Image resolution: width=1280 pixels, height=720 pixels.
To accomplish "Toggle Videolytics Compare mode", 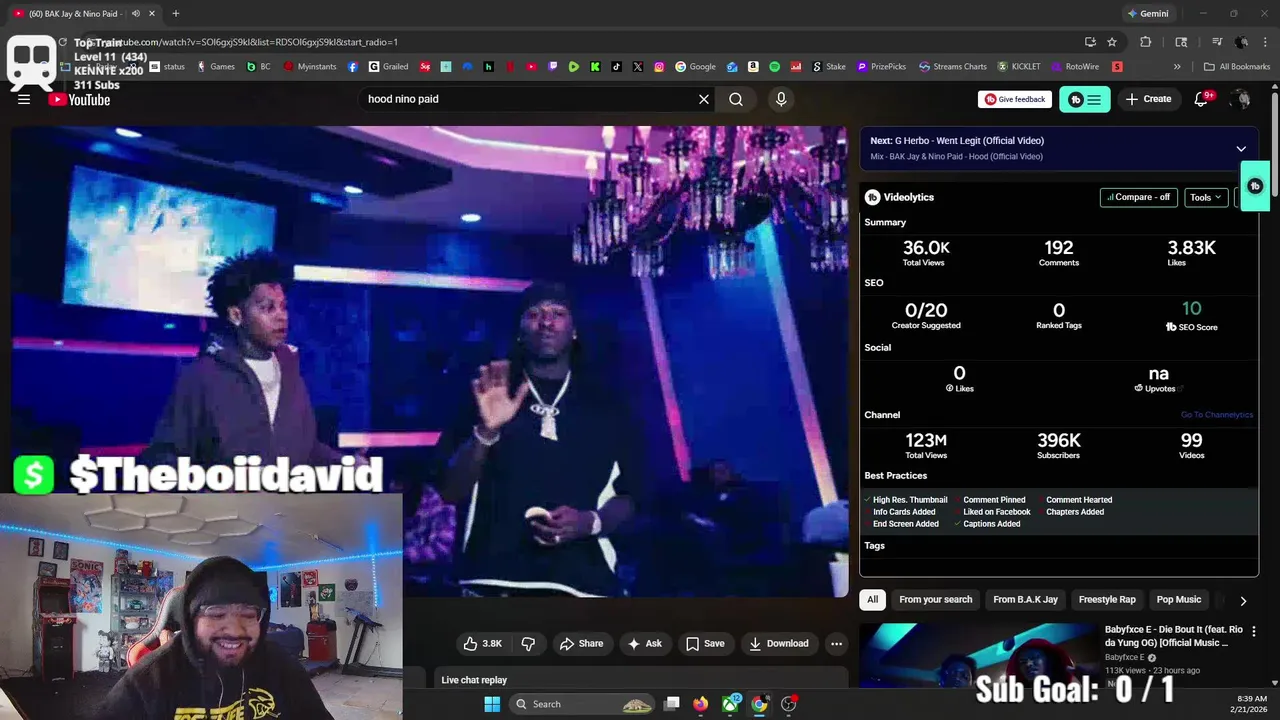I will pos(1138,197).
